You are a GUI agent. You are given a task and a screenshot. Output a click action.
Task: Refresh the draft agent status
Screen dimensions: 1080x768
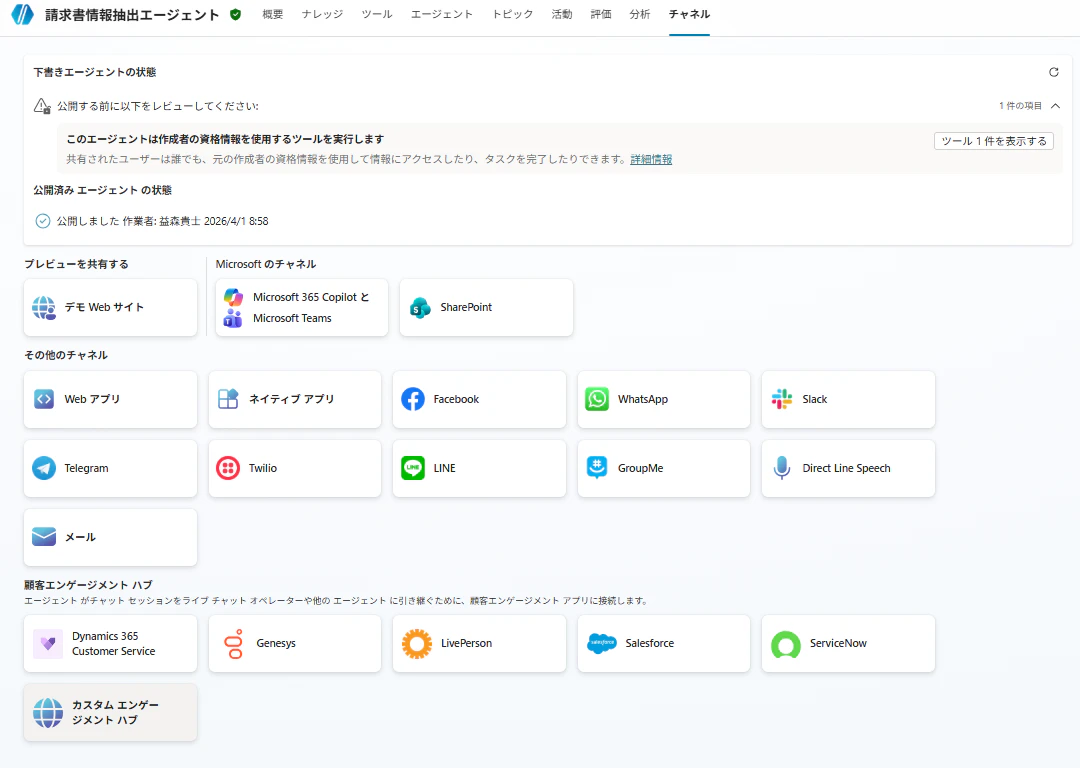click(x=1053, y=72)
